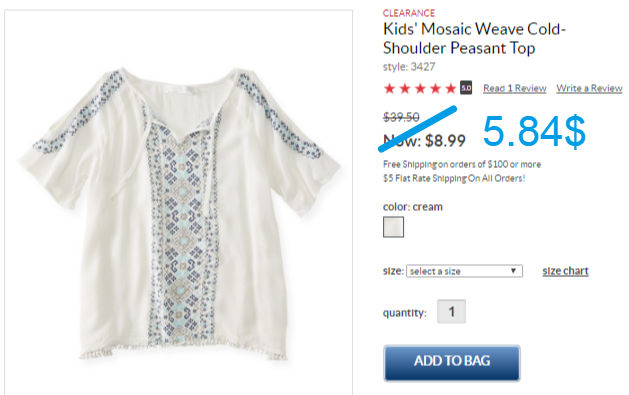
Task: Click the 5.0 rating badge
Action: 466,88
